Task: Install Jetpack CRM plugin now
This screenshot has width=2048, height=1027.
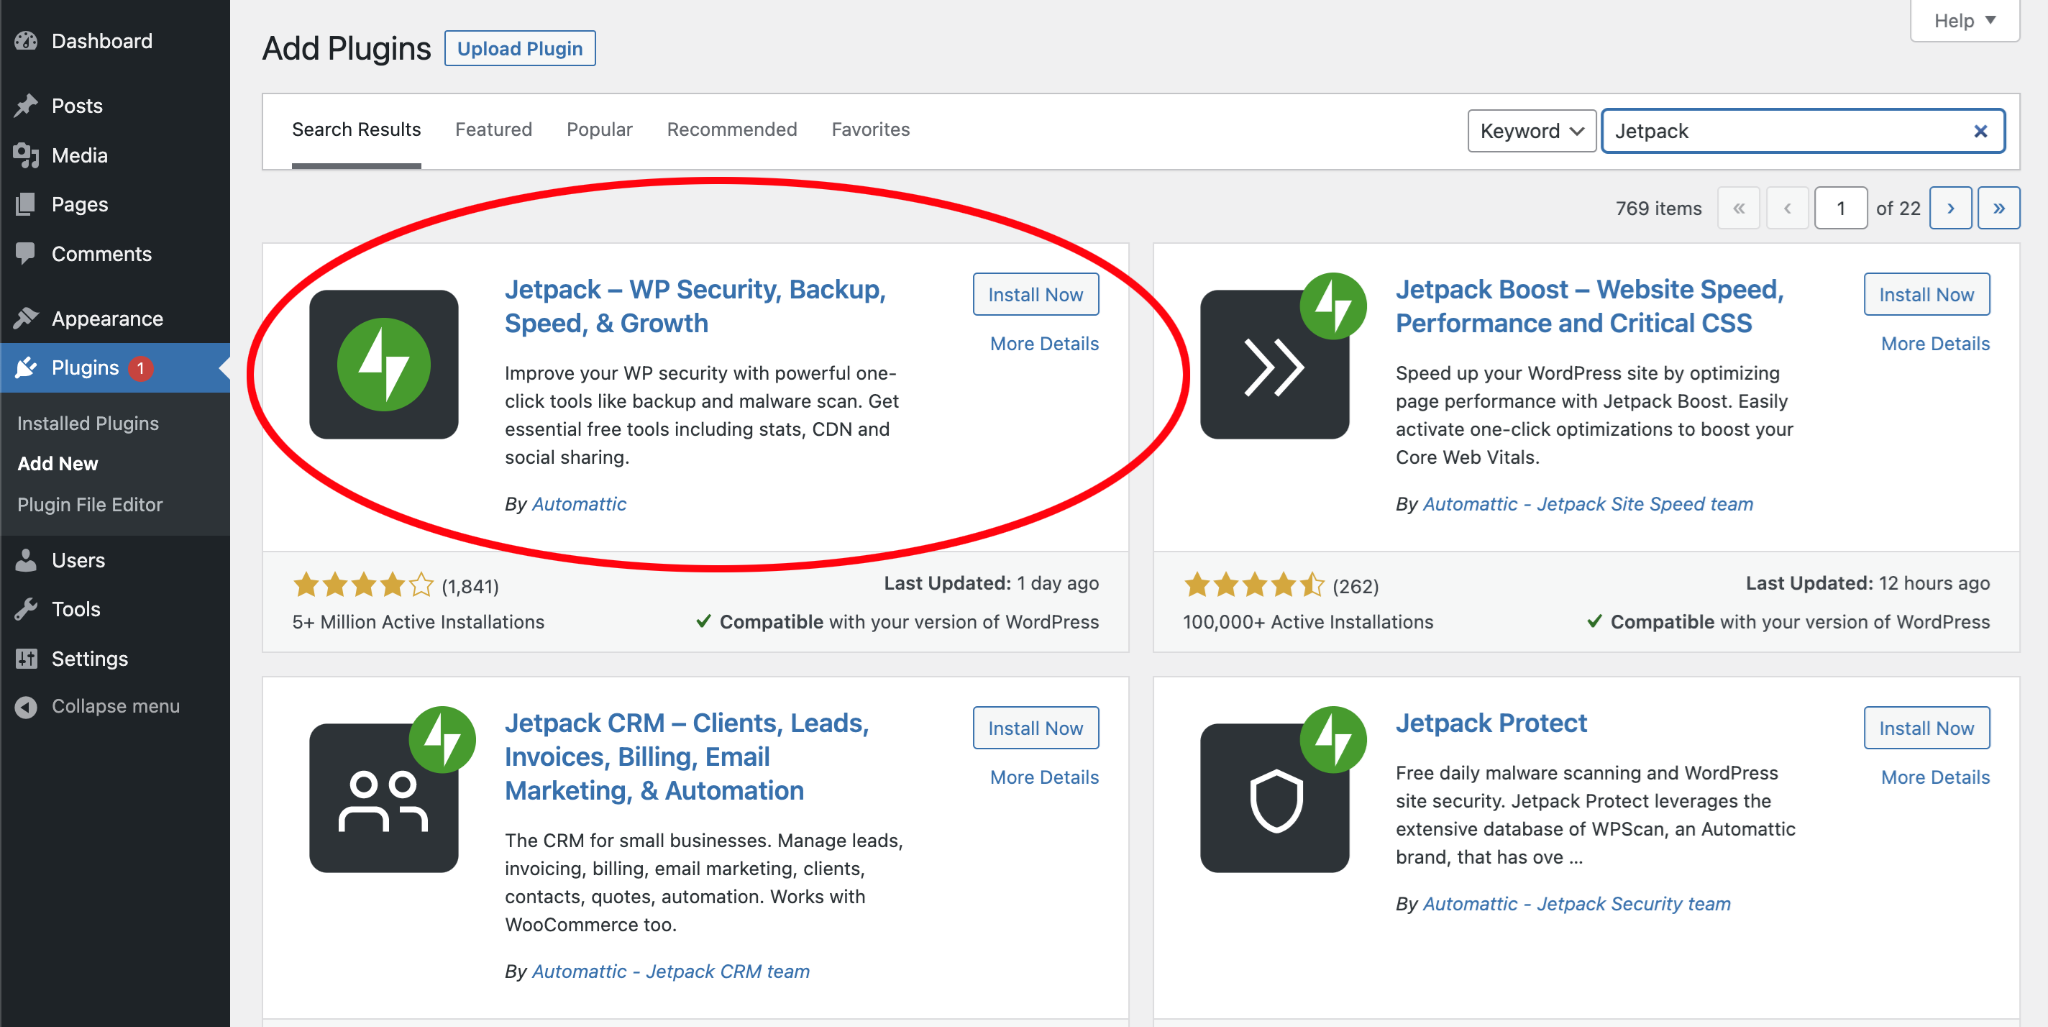Action: pyautogui.click(x=1036, y=728)
